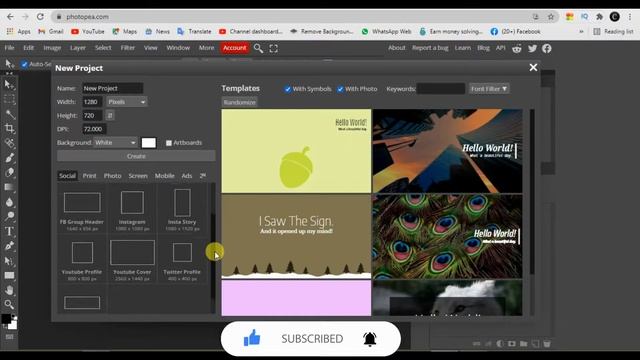Open the File menu
The width and height of the screenshot is (640, 360).
[x=9, y=48]
